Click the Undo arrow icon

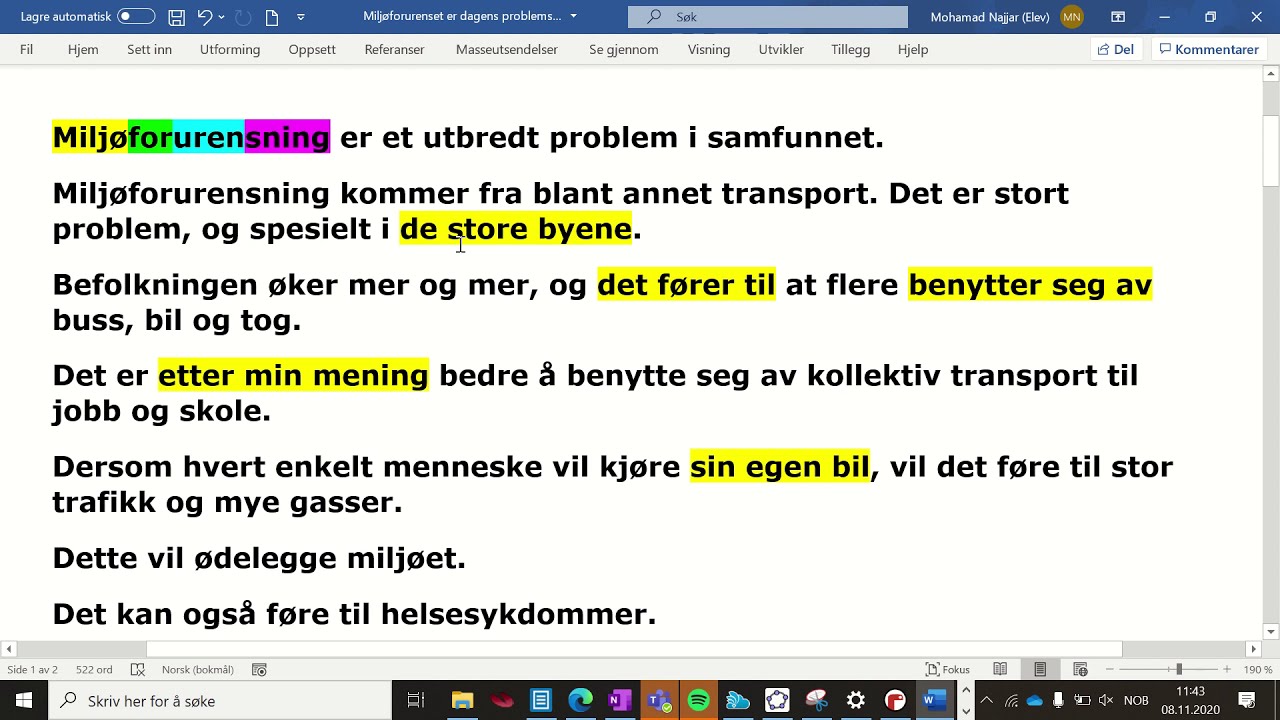[x=204, y=17]
